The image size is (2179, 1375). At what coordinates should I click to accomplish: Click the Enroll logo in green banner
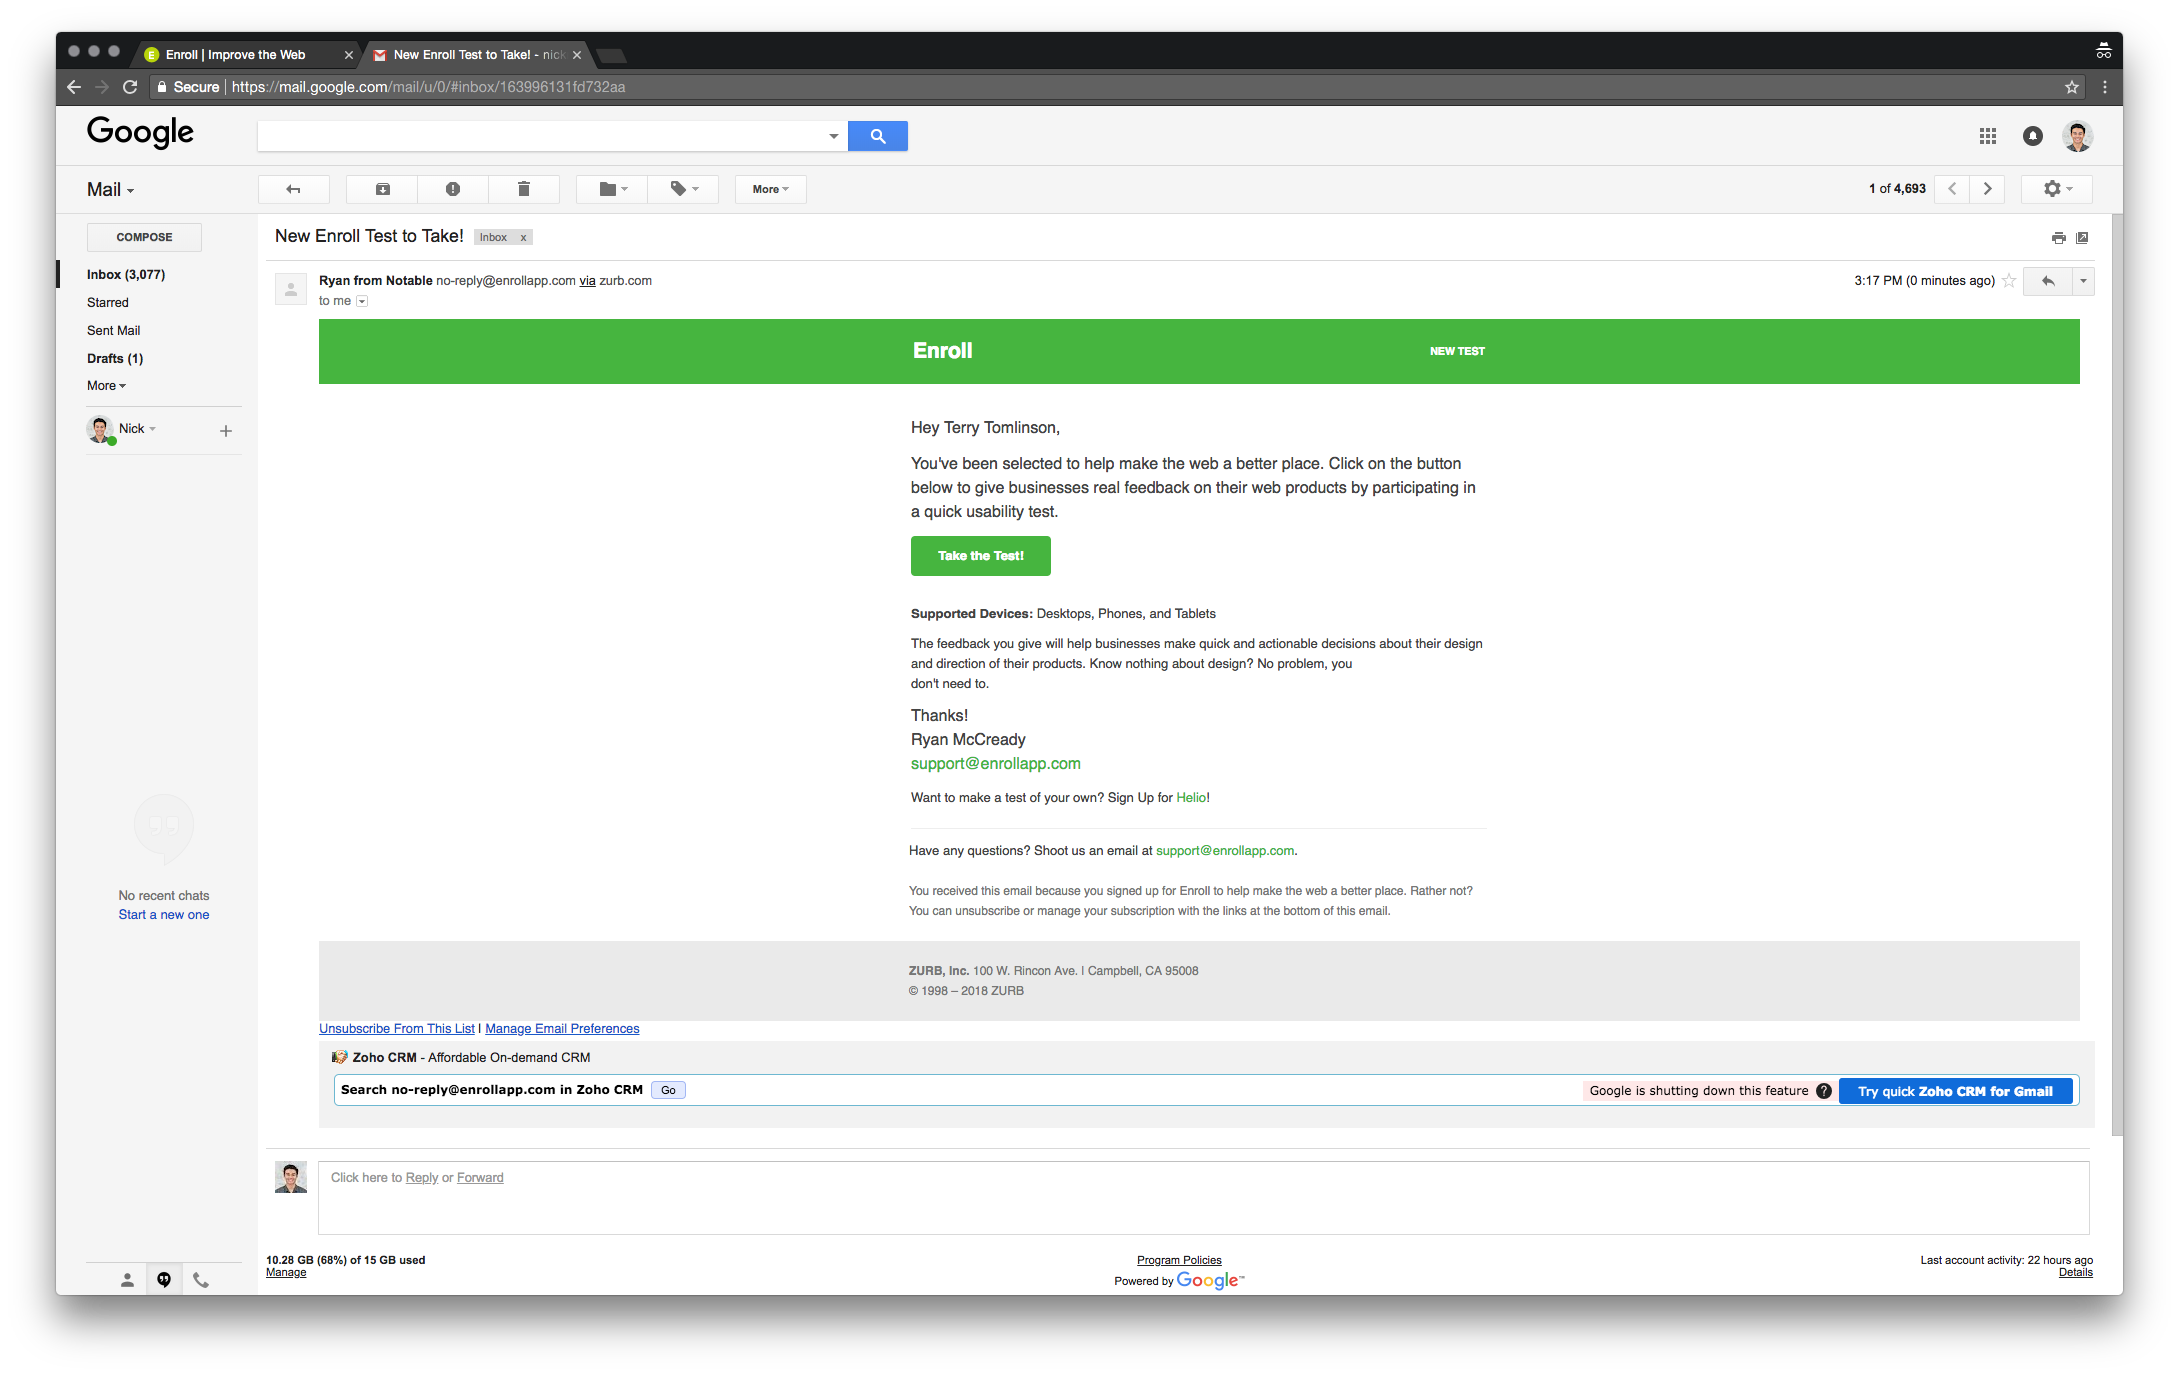(942, 351)
